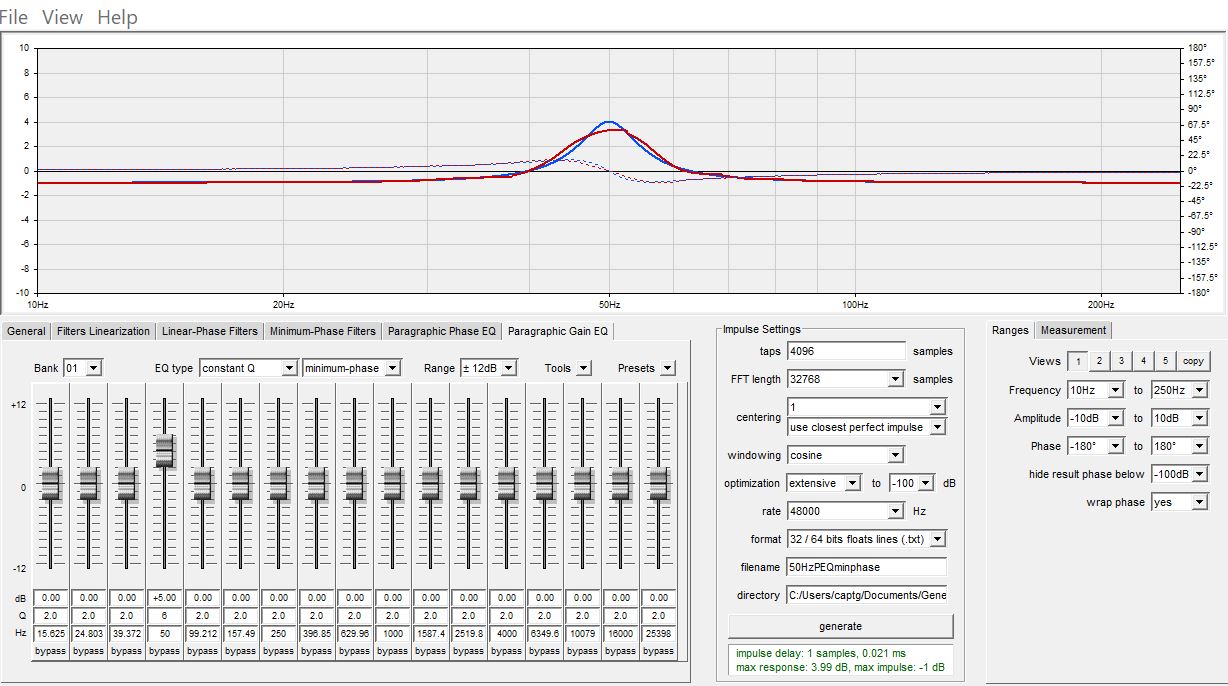Open the Phase -180° dropdown
This screenshot has height=686, width=1228.
1095,446
